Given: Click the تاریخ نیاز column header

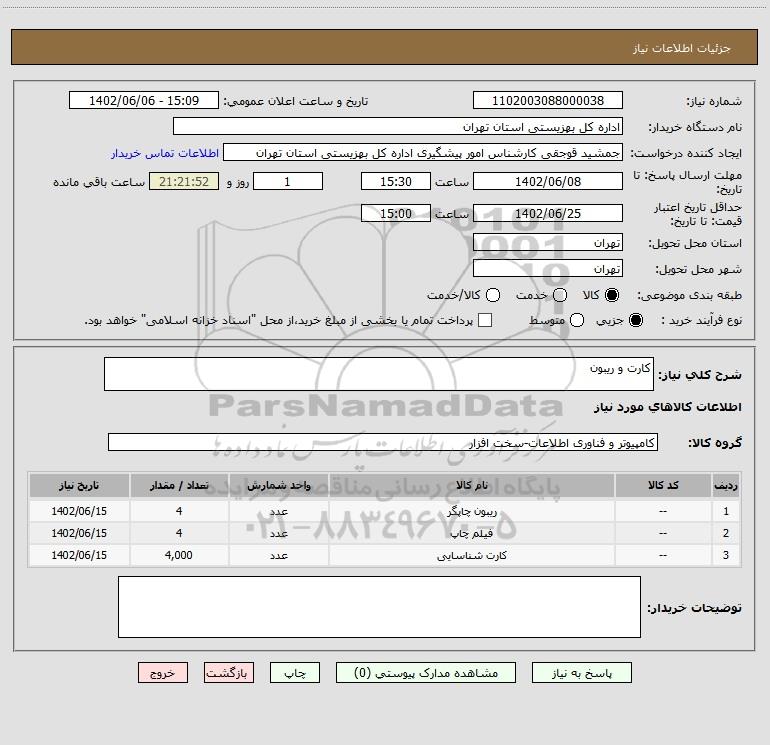Looking at the screenshot, I should pyautogui.click(x=79, y=485).
